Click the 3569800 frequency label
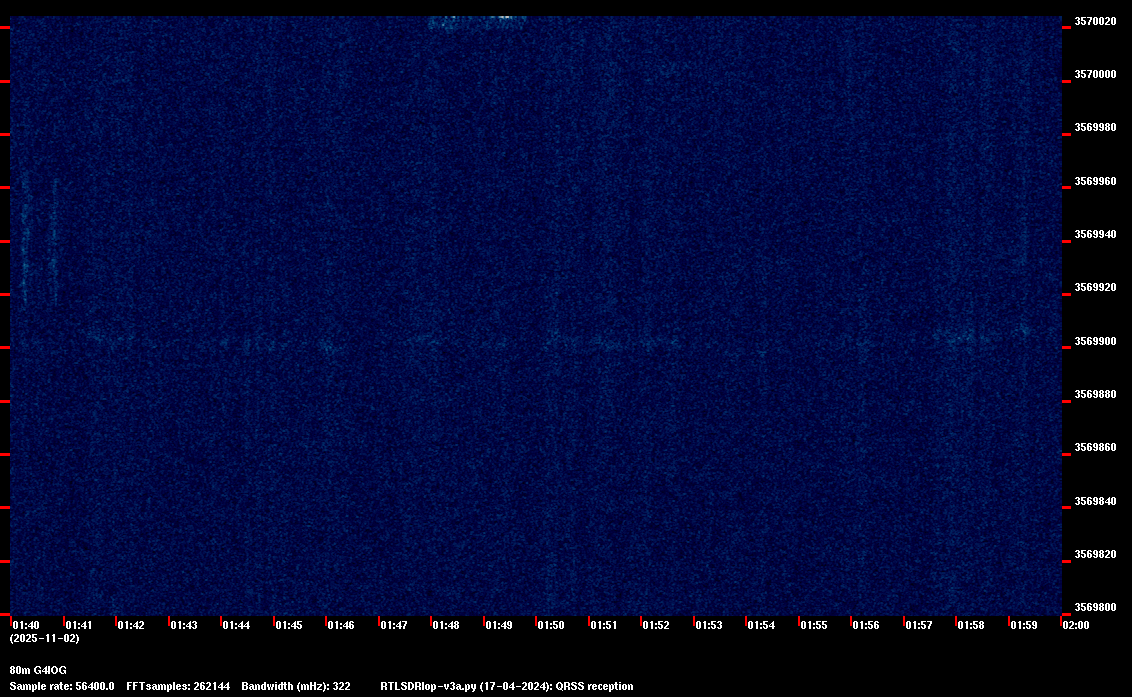This screenshot has width=1132, height=697. (1095, 607)
